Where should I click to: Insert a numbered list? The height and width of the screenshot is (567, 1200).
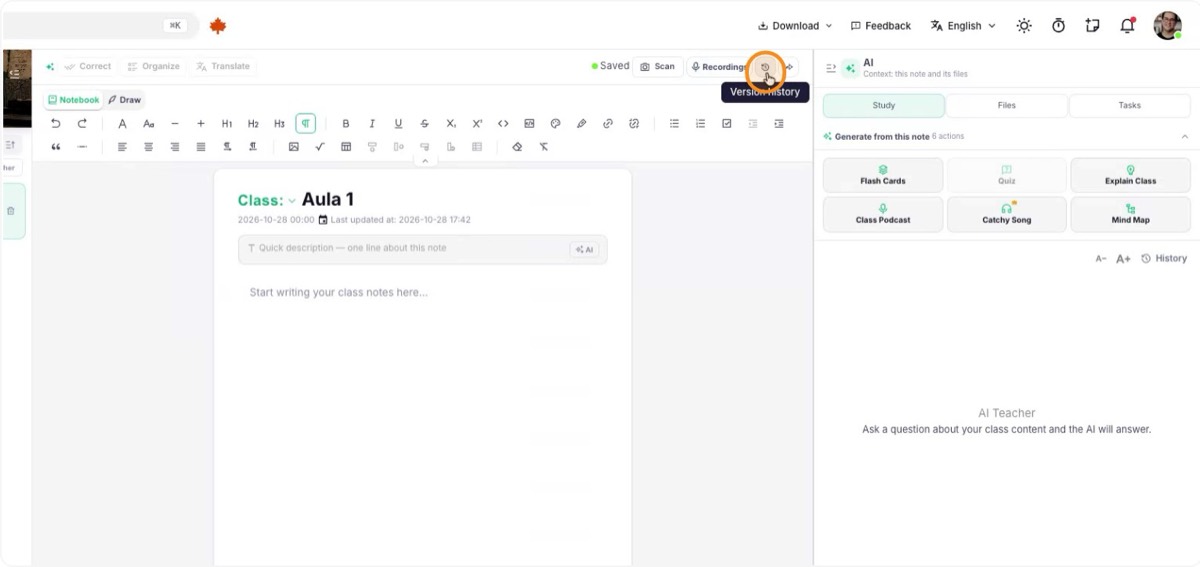pos(700,124)
